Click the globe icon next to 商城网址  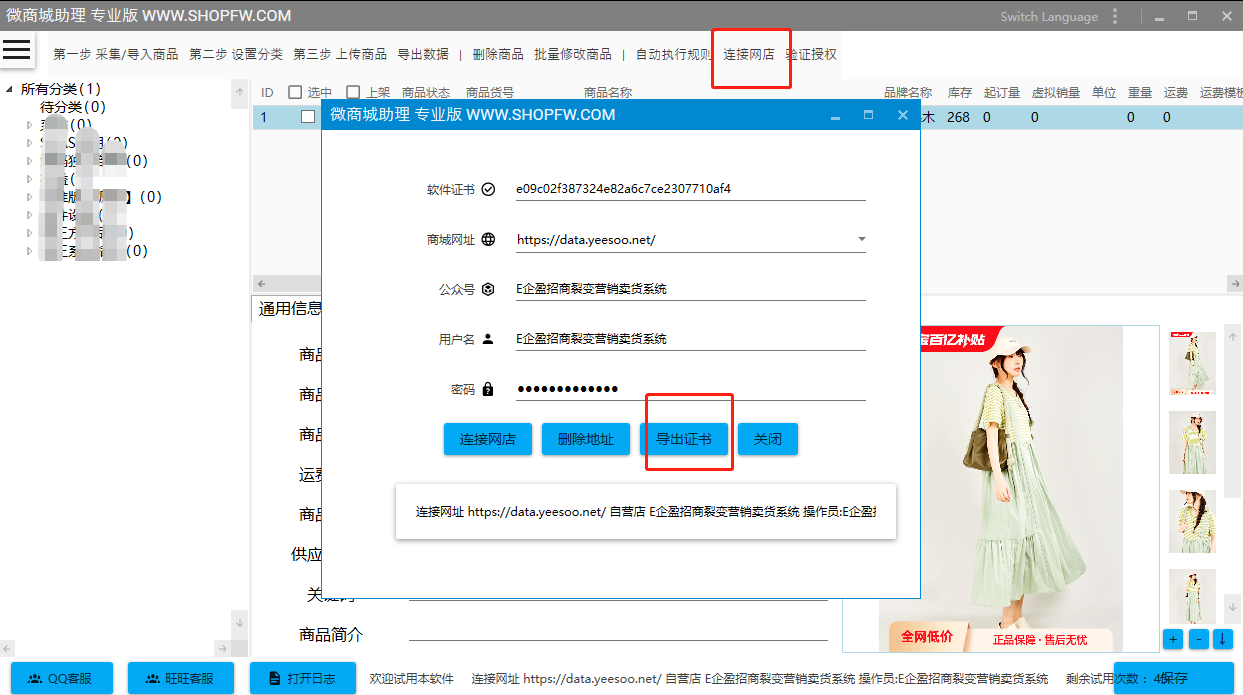coord(488,239)
